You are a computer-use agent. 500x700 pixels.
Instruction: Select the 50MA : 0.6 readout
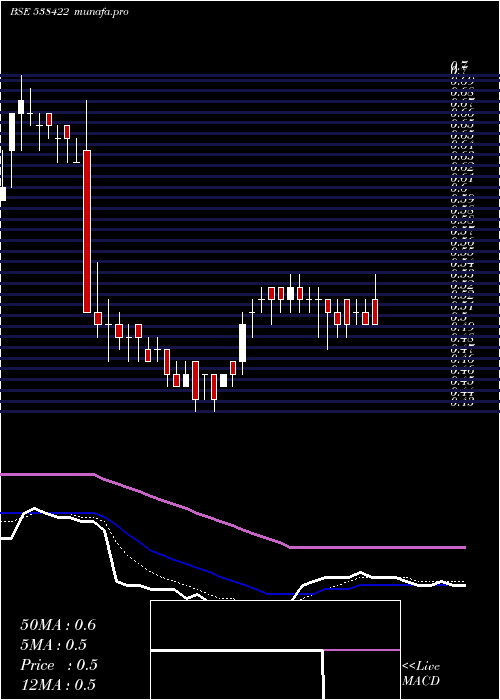tap(58, 625)
